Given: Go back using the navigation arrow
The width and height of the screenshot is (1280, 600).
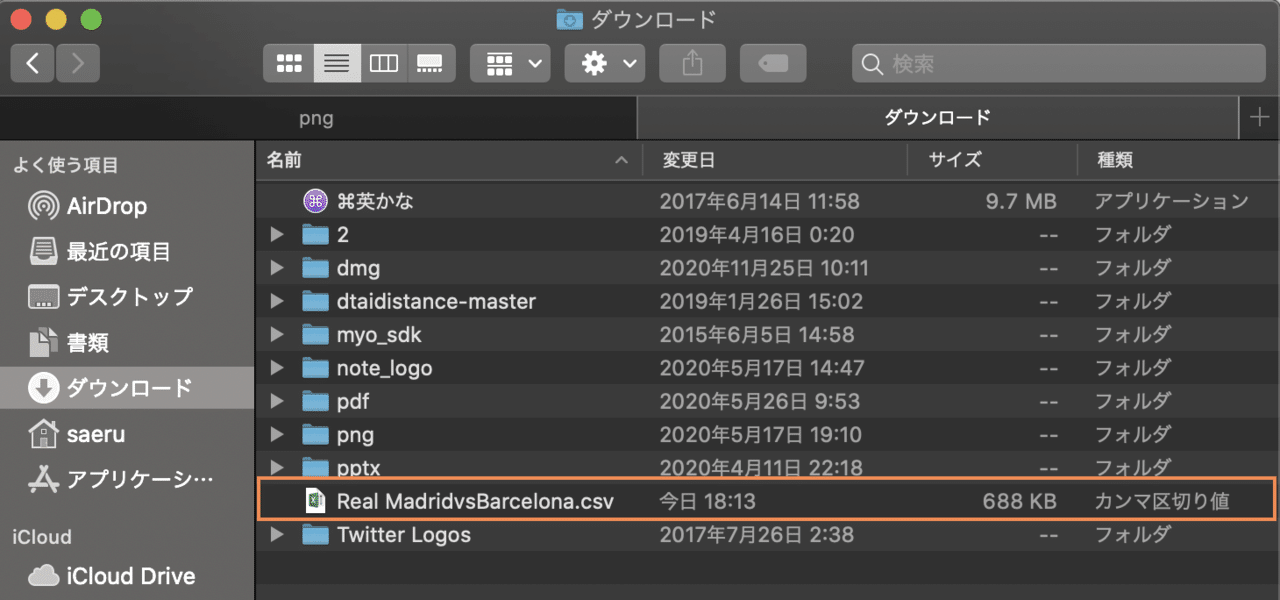Looking at the screenshot, I should click(32, 62).
